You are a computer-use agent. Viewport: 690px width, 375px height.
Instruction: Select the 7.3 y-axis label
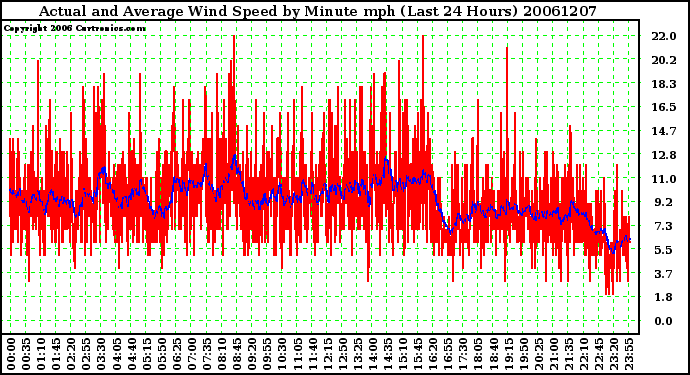pos(664,226)
